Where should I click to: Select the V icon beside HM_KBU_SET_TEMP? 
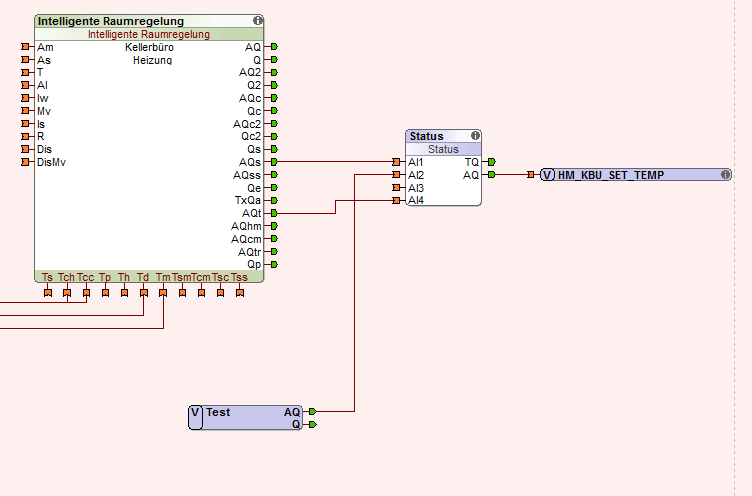pos(547,175)
